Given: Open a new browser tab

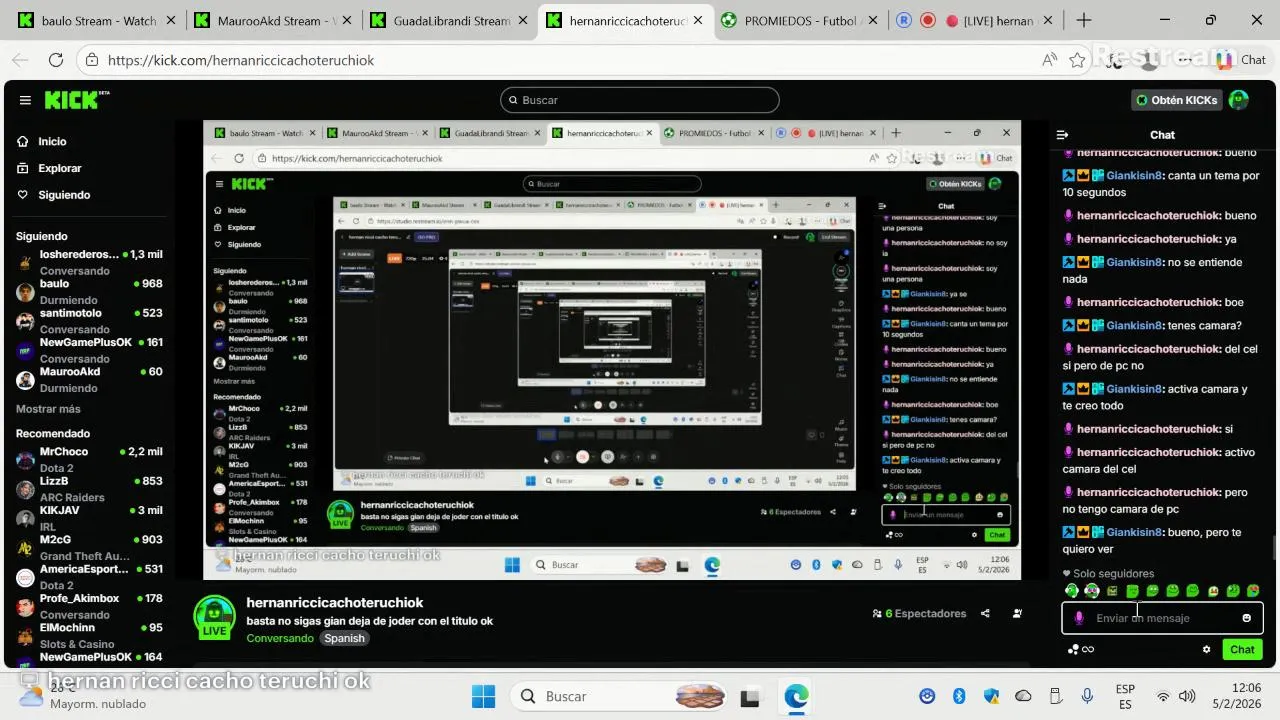Looking at the screenshot, I should click(x=1084, y=20).
